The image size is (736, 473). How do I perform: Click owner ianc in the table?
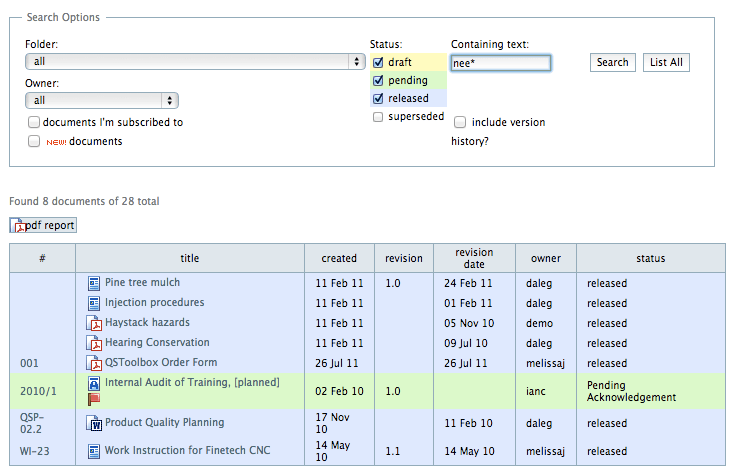(536, 391)
